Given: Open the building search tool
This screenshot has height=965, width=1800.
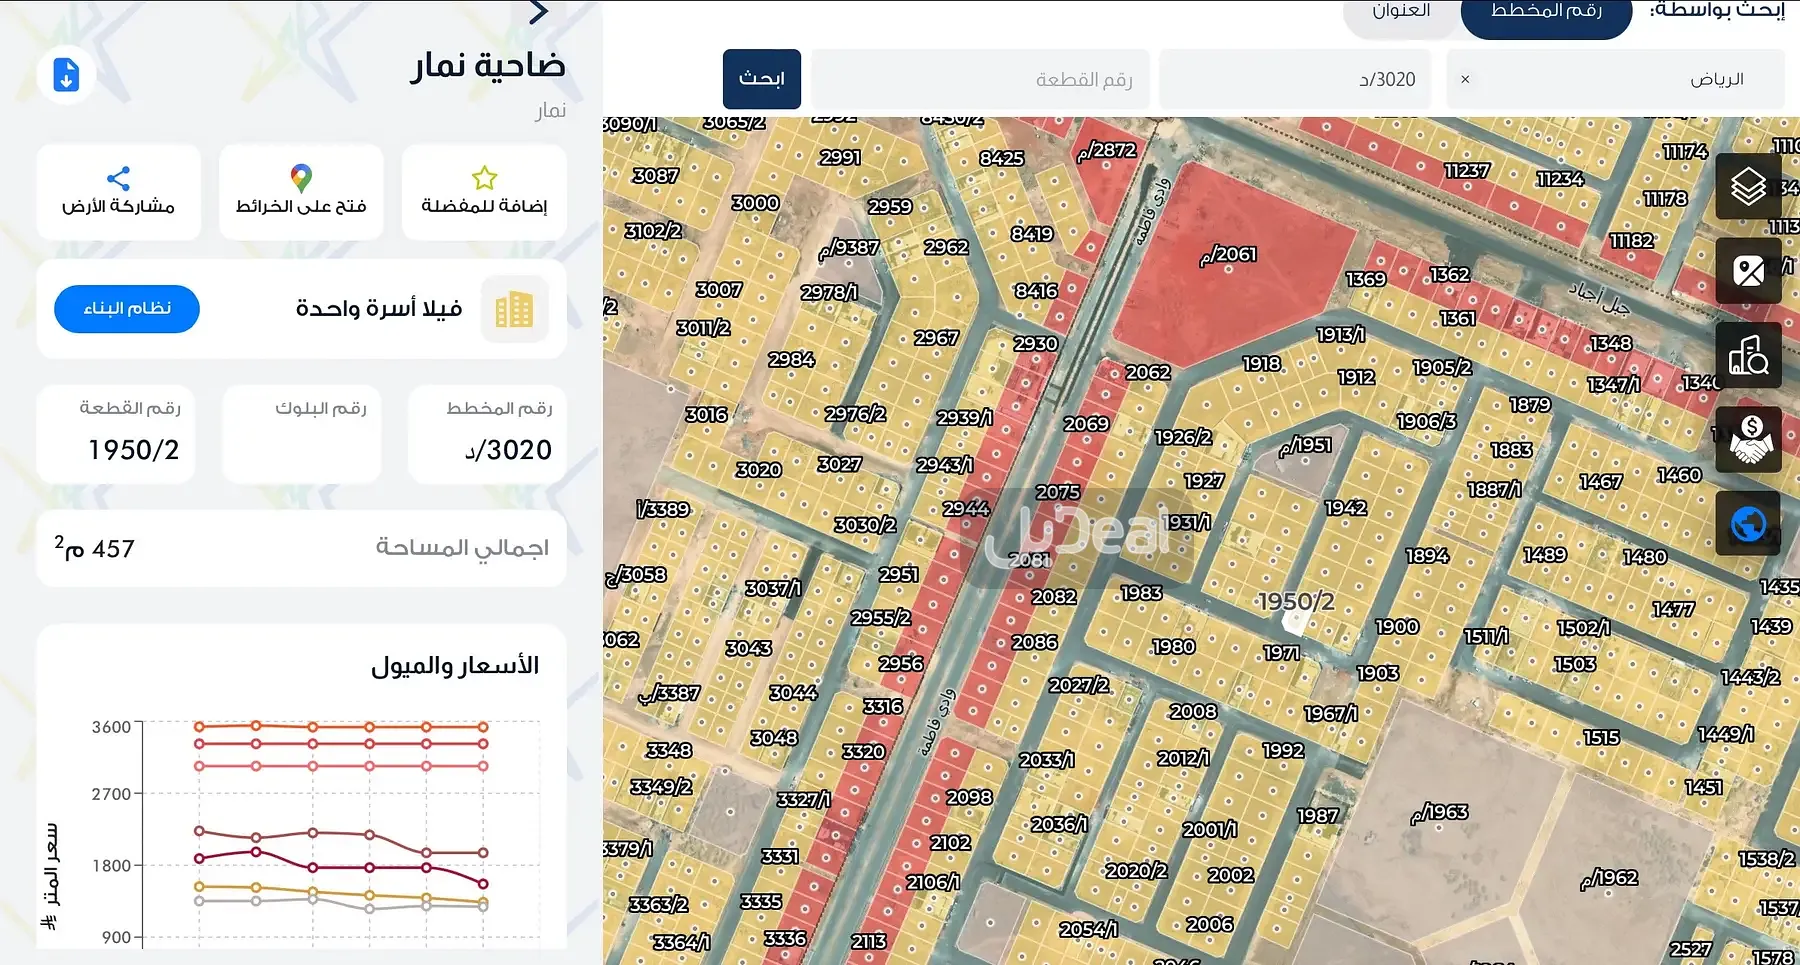Looking at the screenshot, I should (1748, 355).
